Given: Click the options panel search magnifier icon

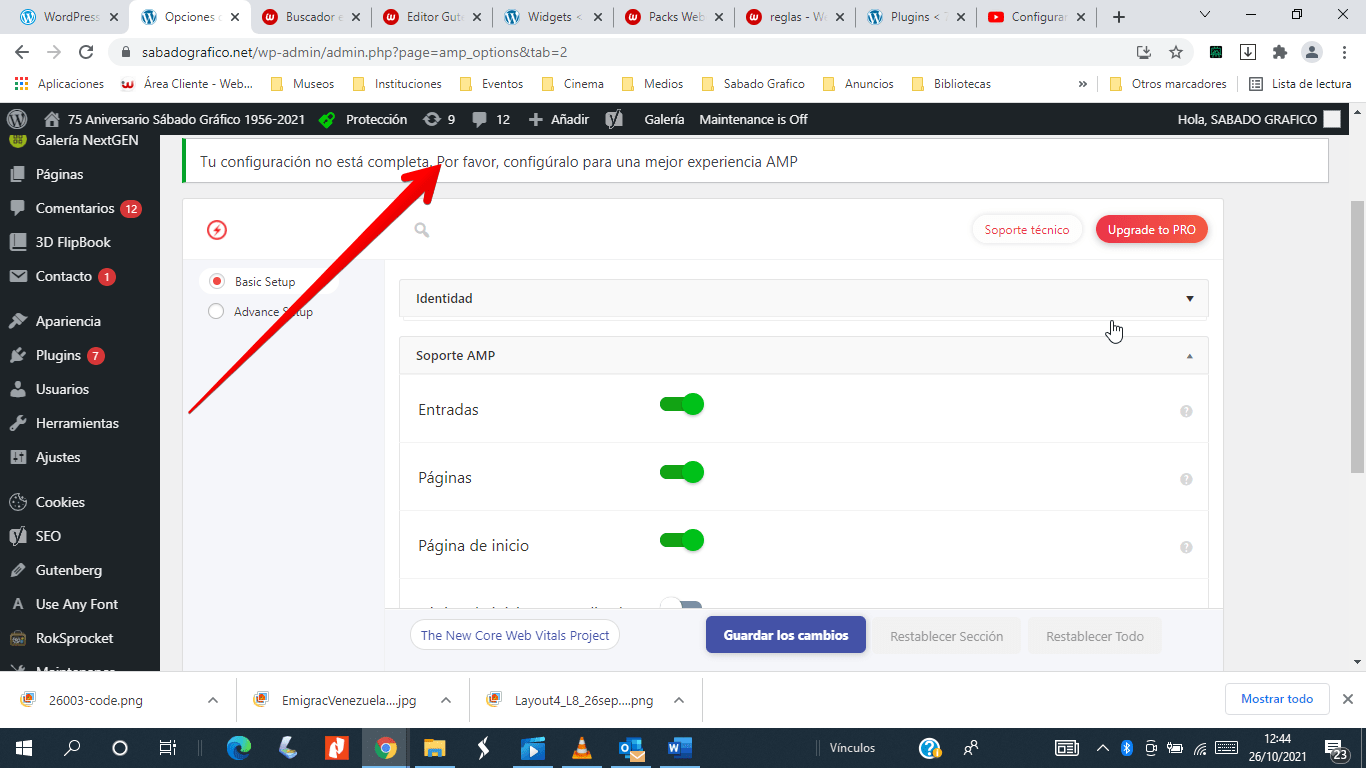Looking at the screenshot, I should click(x=422, y=230).
